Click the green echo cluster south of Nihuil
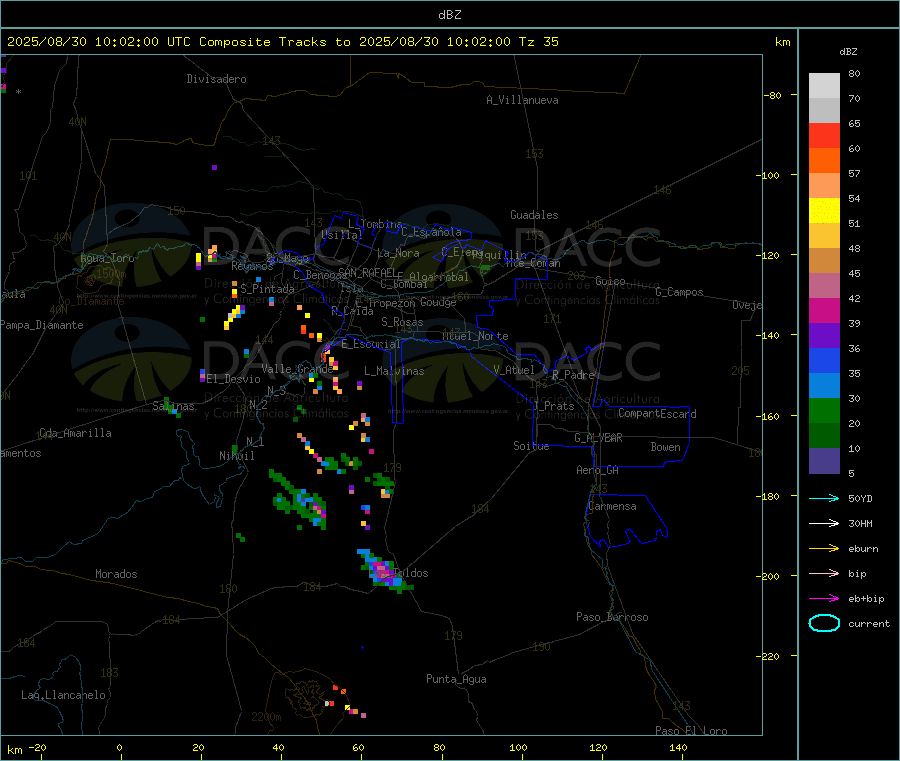Viewport: 900px width, 761px height. tap(300, 499)
